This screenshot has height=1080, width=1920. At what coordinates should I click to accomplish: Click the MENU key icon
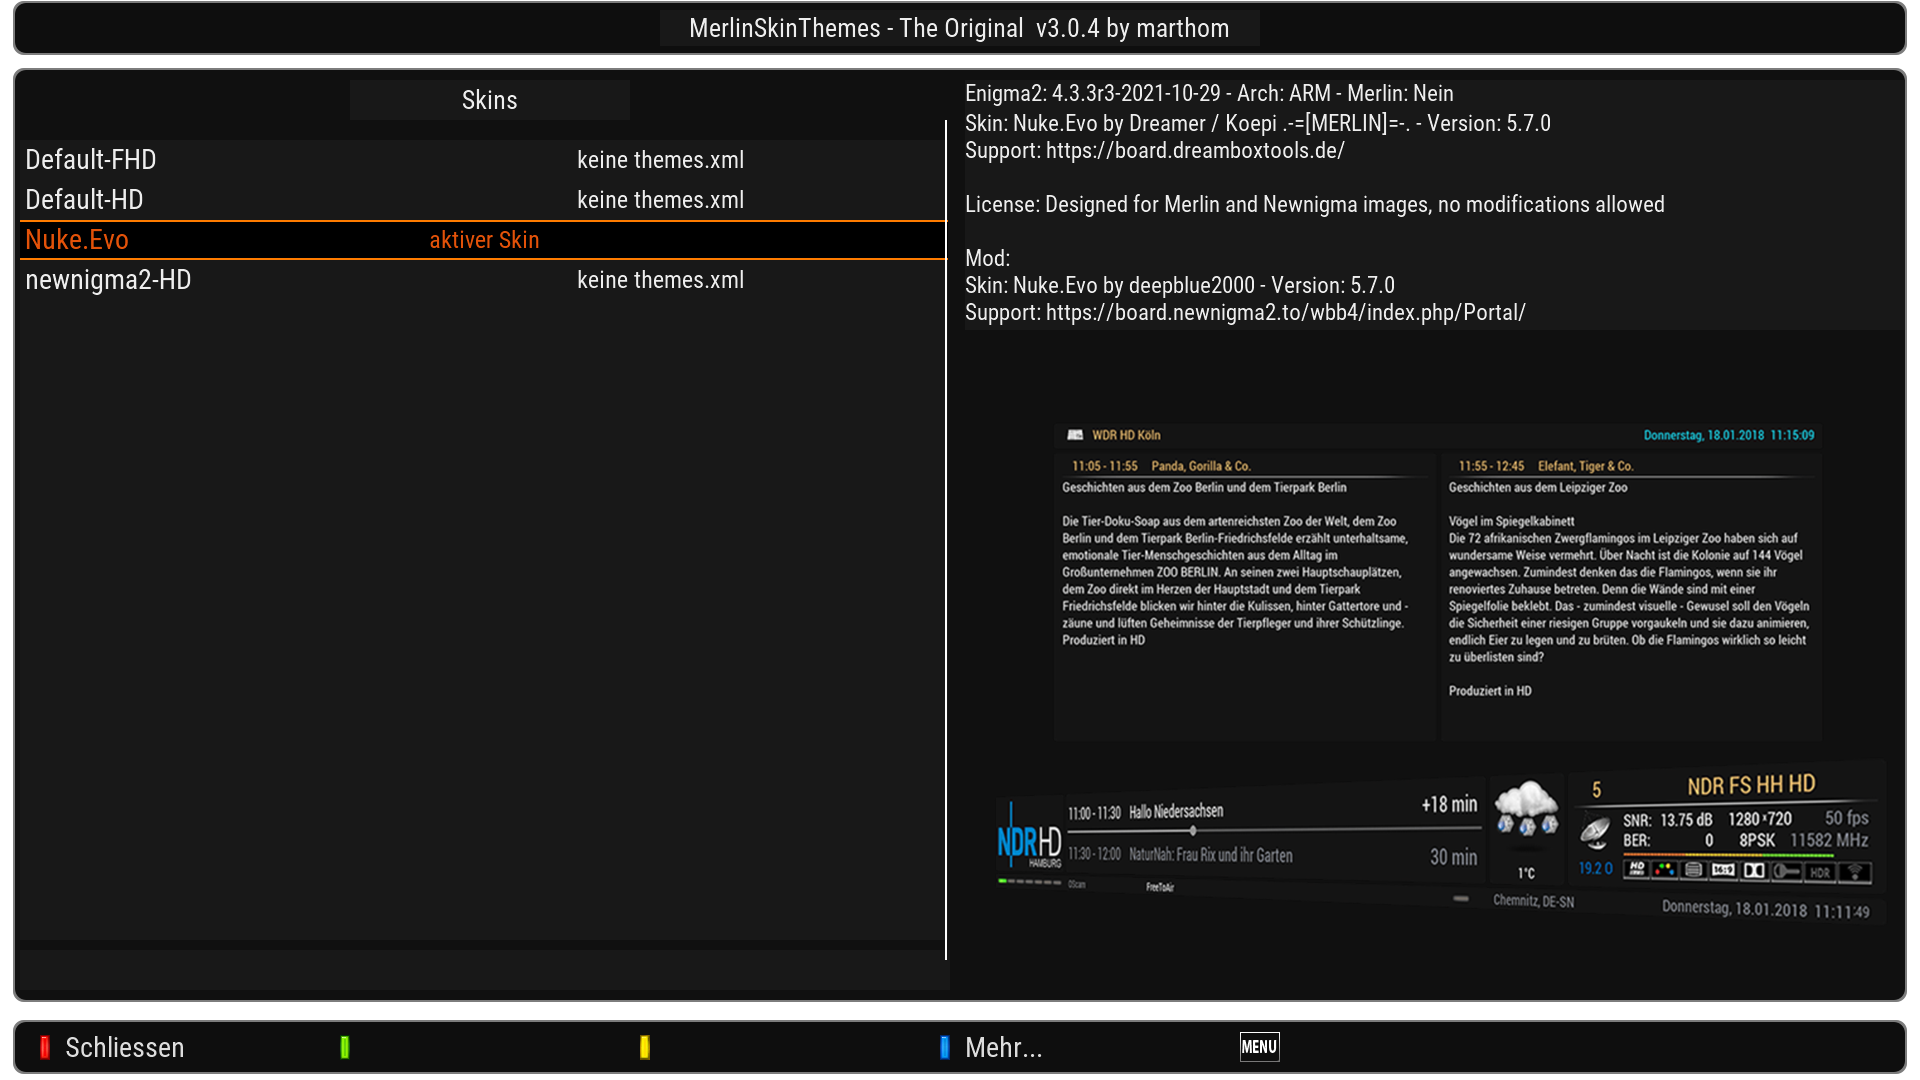pyautogui.click(x=1259, y=1047)
